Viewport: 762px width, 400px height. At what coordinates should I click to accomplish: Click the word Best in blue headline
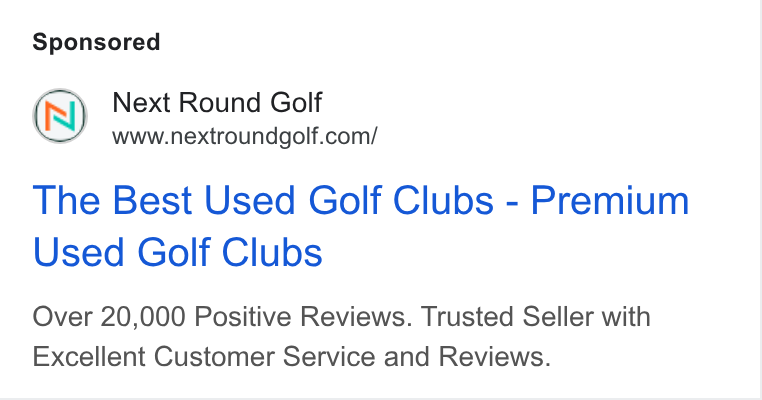(152, 200)
